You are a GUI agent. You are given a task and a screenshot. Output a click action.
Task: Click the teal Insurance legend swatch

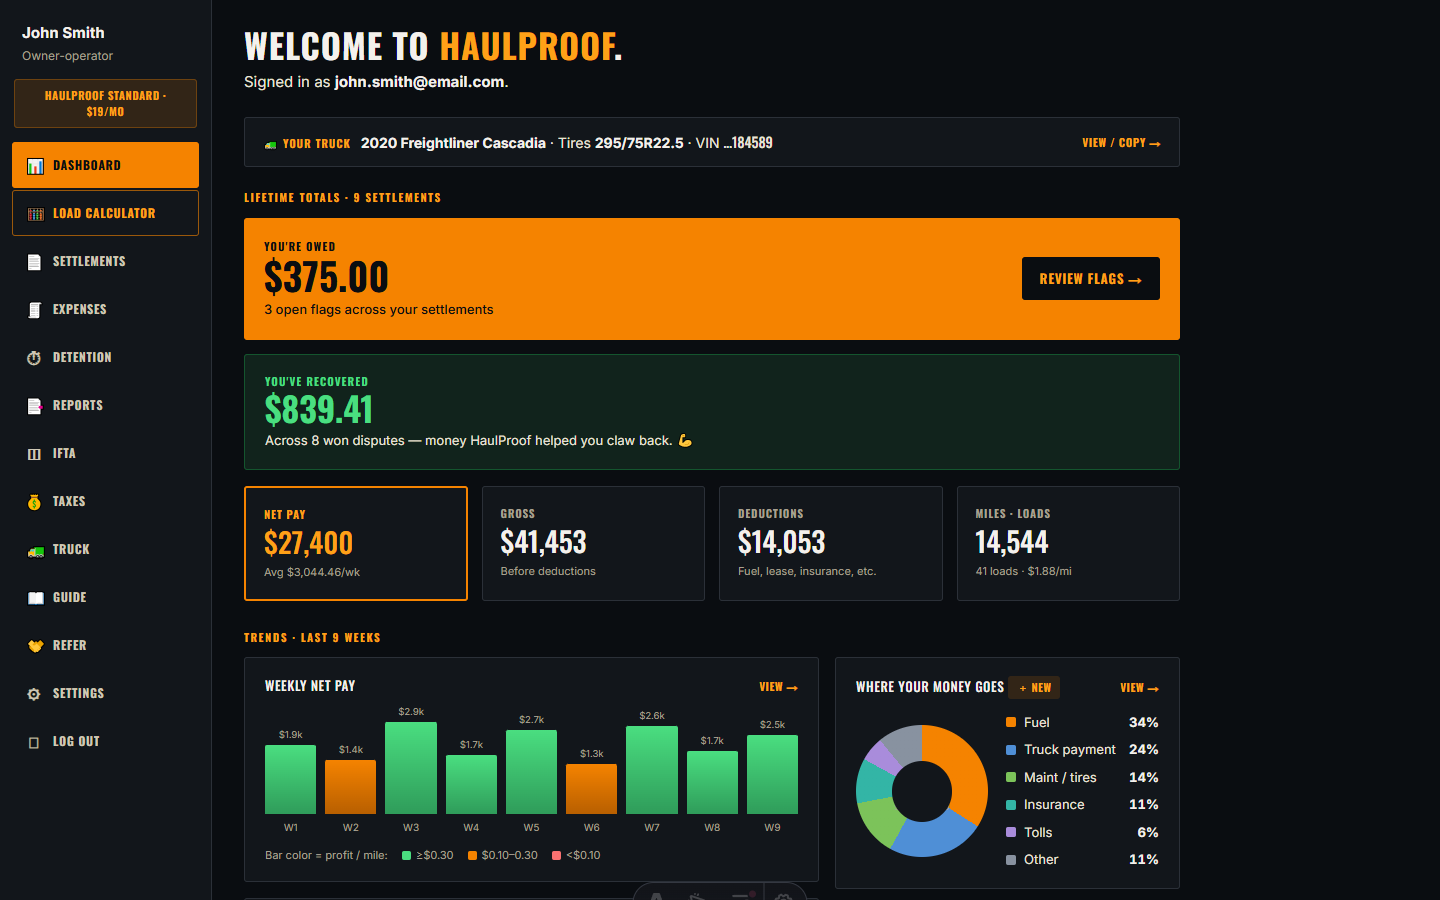point(1011,805)
